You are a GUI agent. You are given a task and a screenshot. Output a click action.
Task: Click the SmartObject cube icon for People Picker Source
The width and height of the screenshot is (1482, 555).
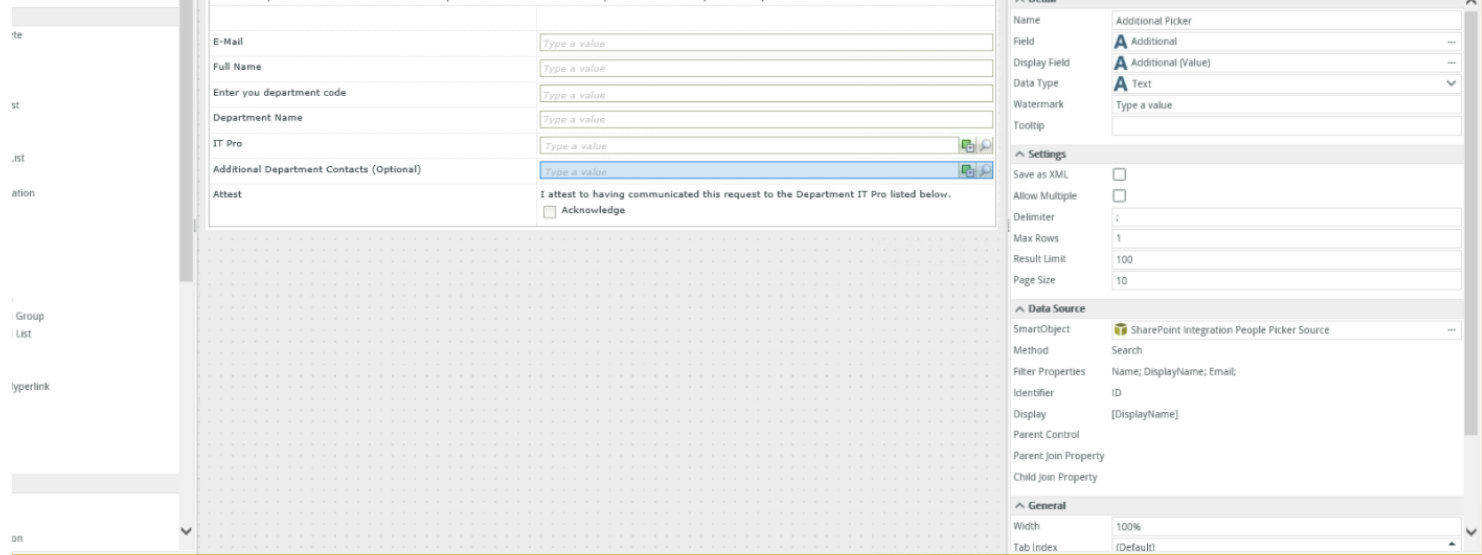click(1120, 330)
